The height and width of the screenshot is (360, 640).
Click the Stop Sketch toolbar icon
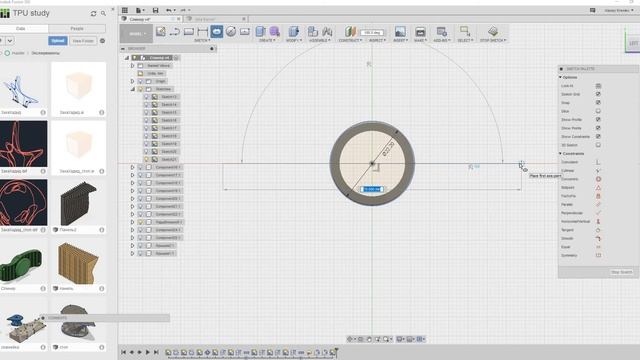click(x=493, y=31)
